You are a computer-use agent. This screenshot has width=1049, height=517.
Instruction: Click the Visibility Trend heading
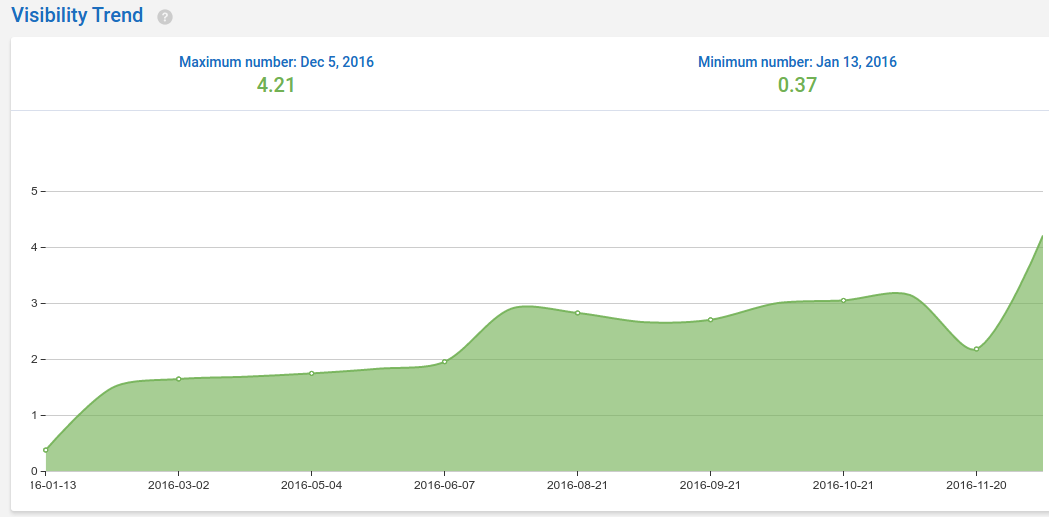(77, 16)
